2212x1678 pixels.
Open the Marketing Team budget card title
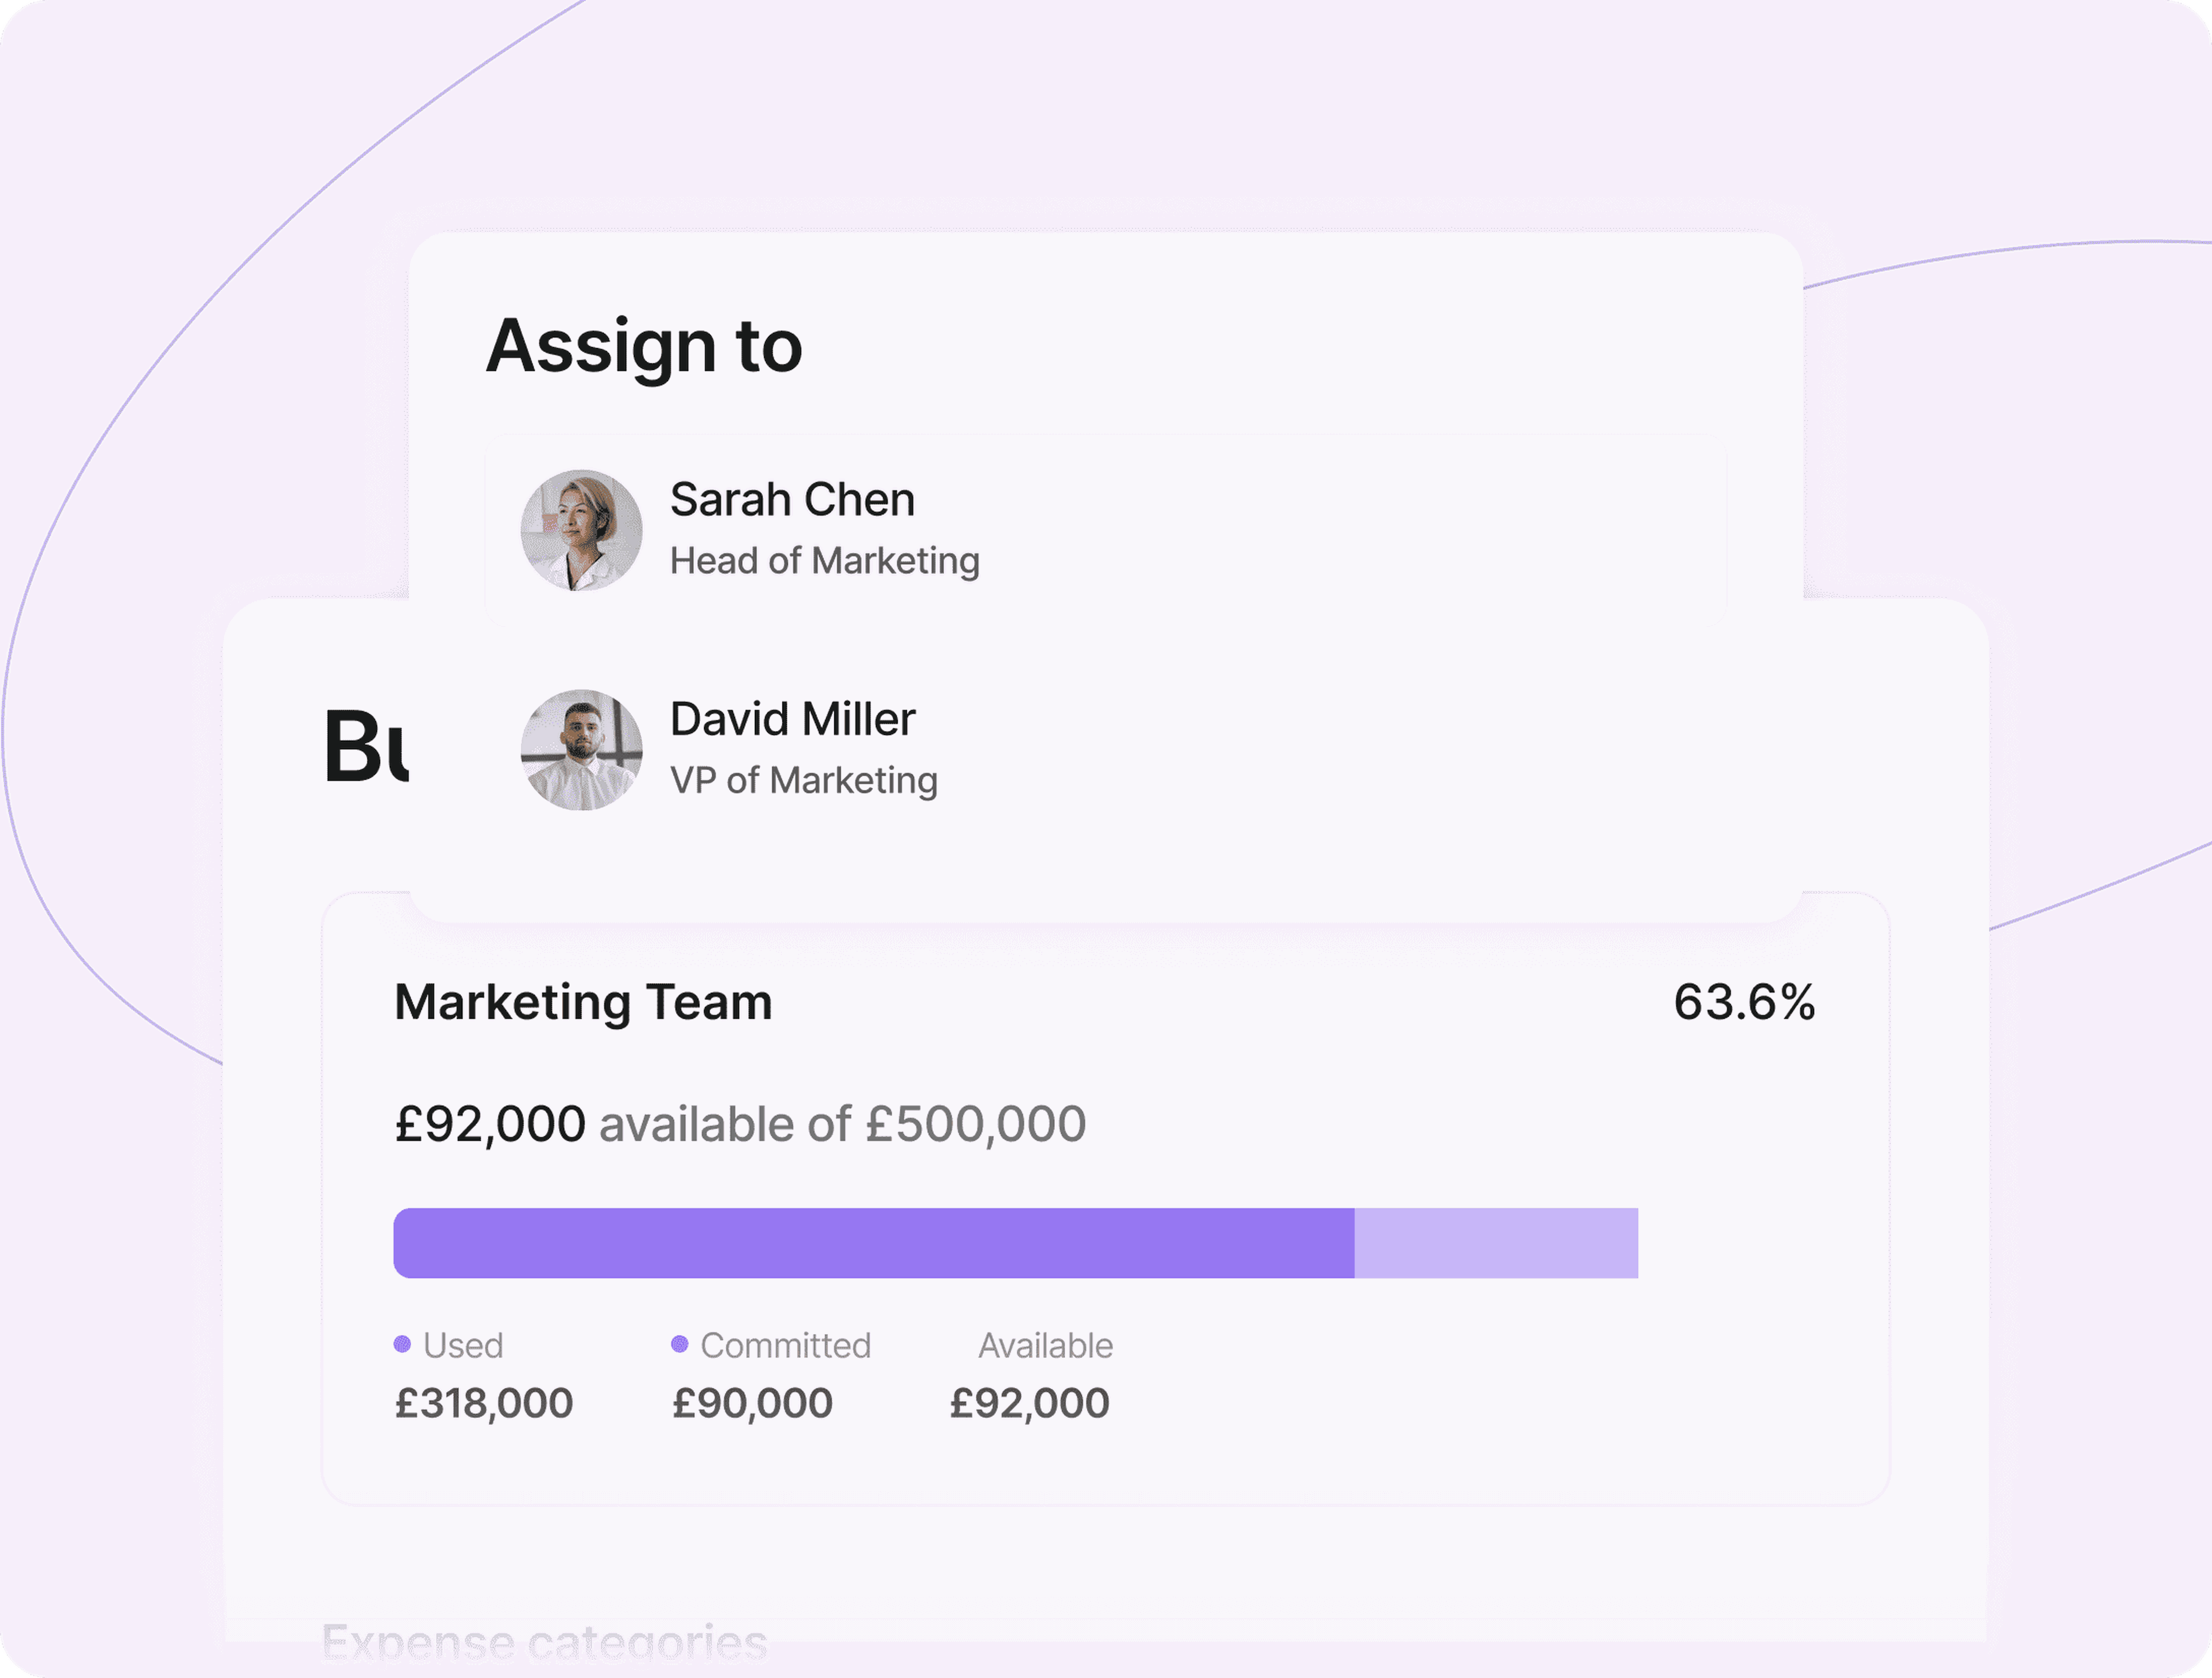coord(584,1002)
